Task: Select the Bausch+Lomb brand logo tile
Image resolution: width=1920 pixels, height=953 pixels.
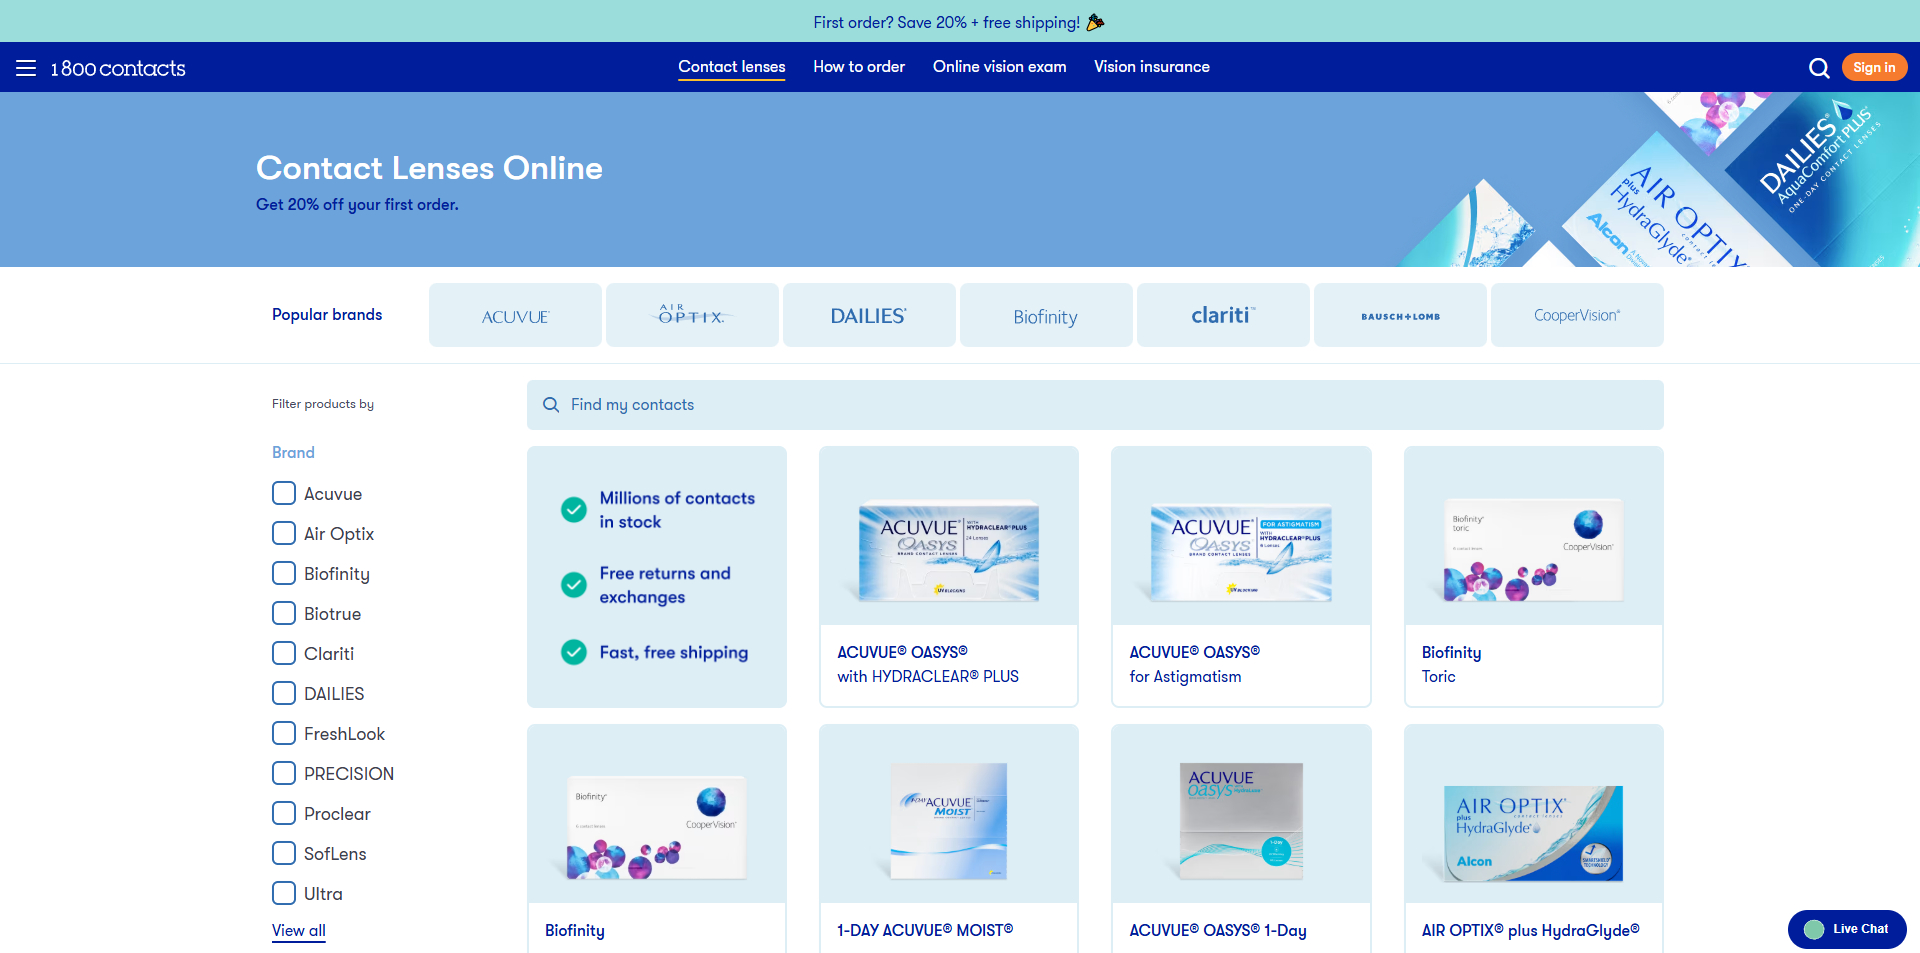Action: coord(1400,316)
